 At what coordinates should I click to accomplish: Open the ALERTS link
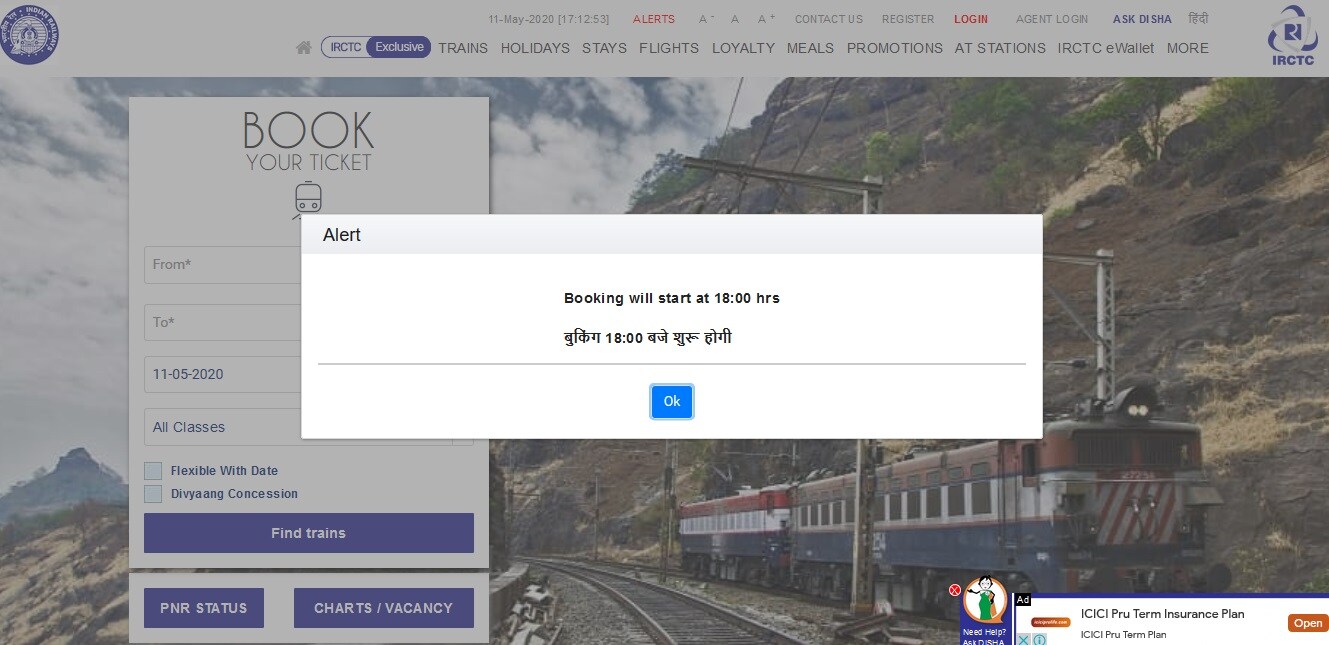654,19
